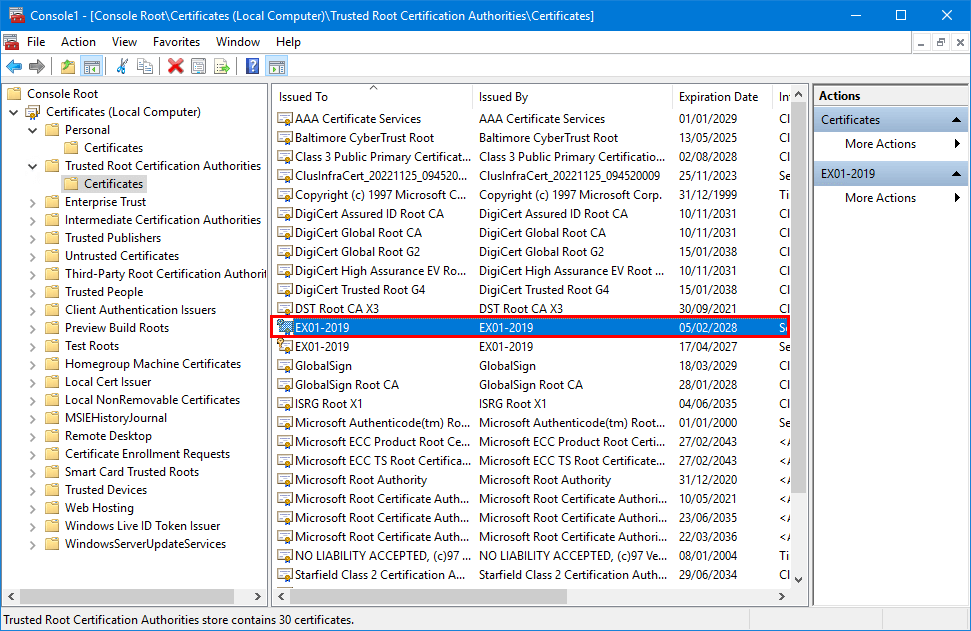Select Starfield Class 2 Certification row
971x631 pixels.
[532, 575]
